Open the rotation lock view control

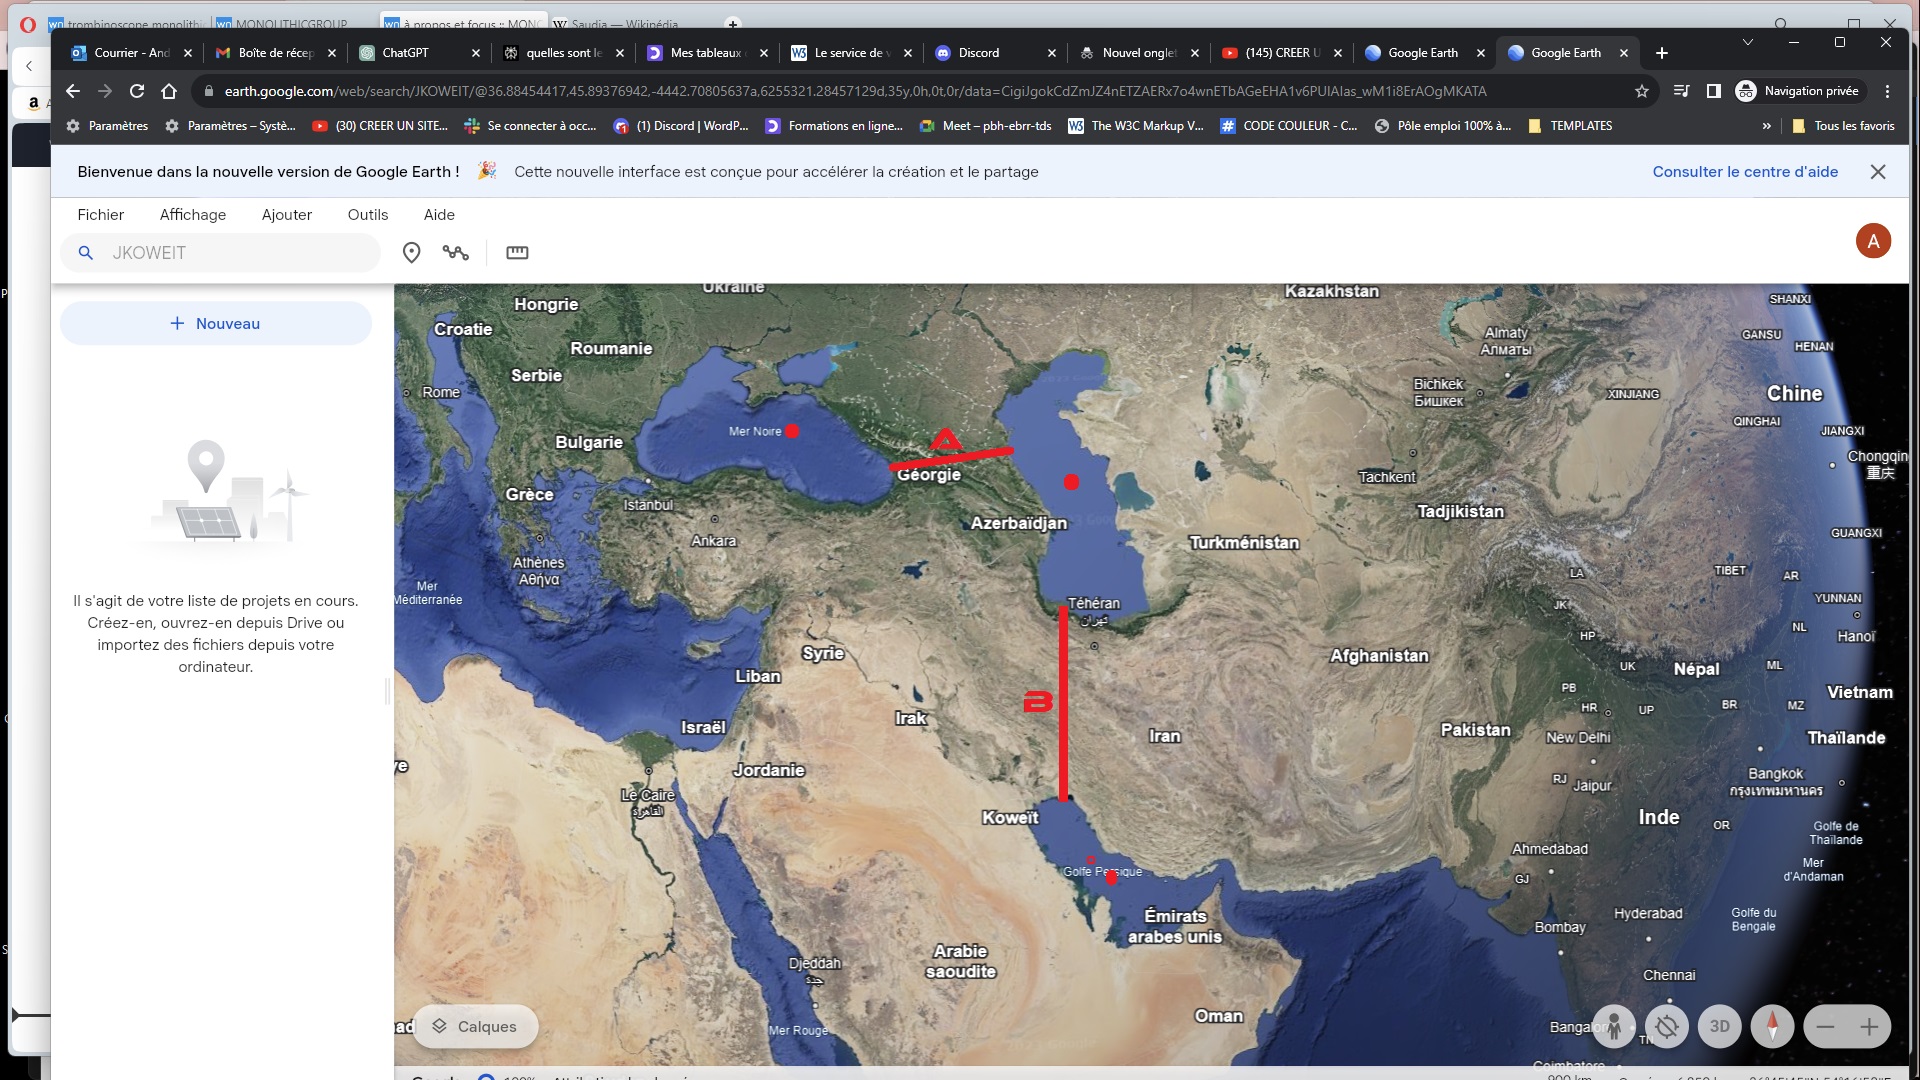pyautogui.click(x=1667, y=1026)
